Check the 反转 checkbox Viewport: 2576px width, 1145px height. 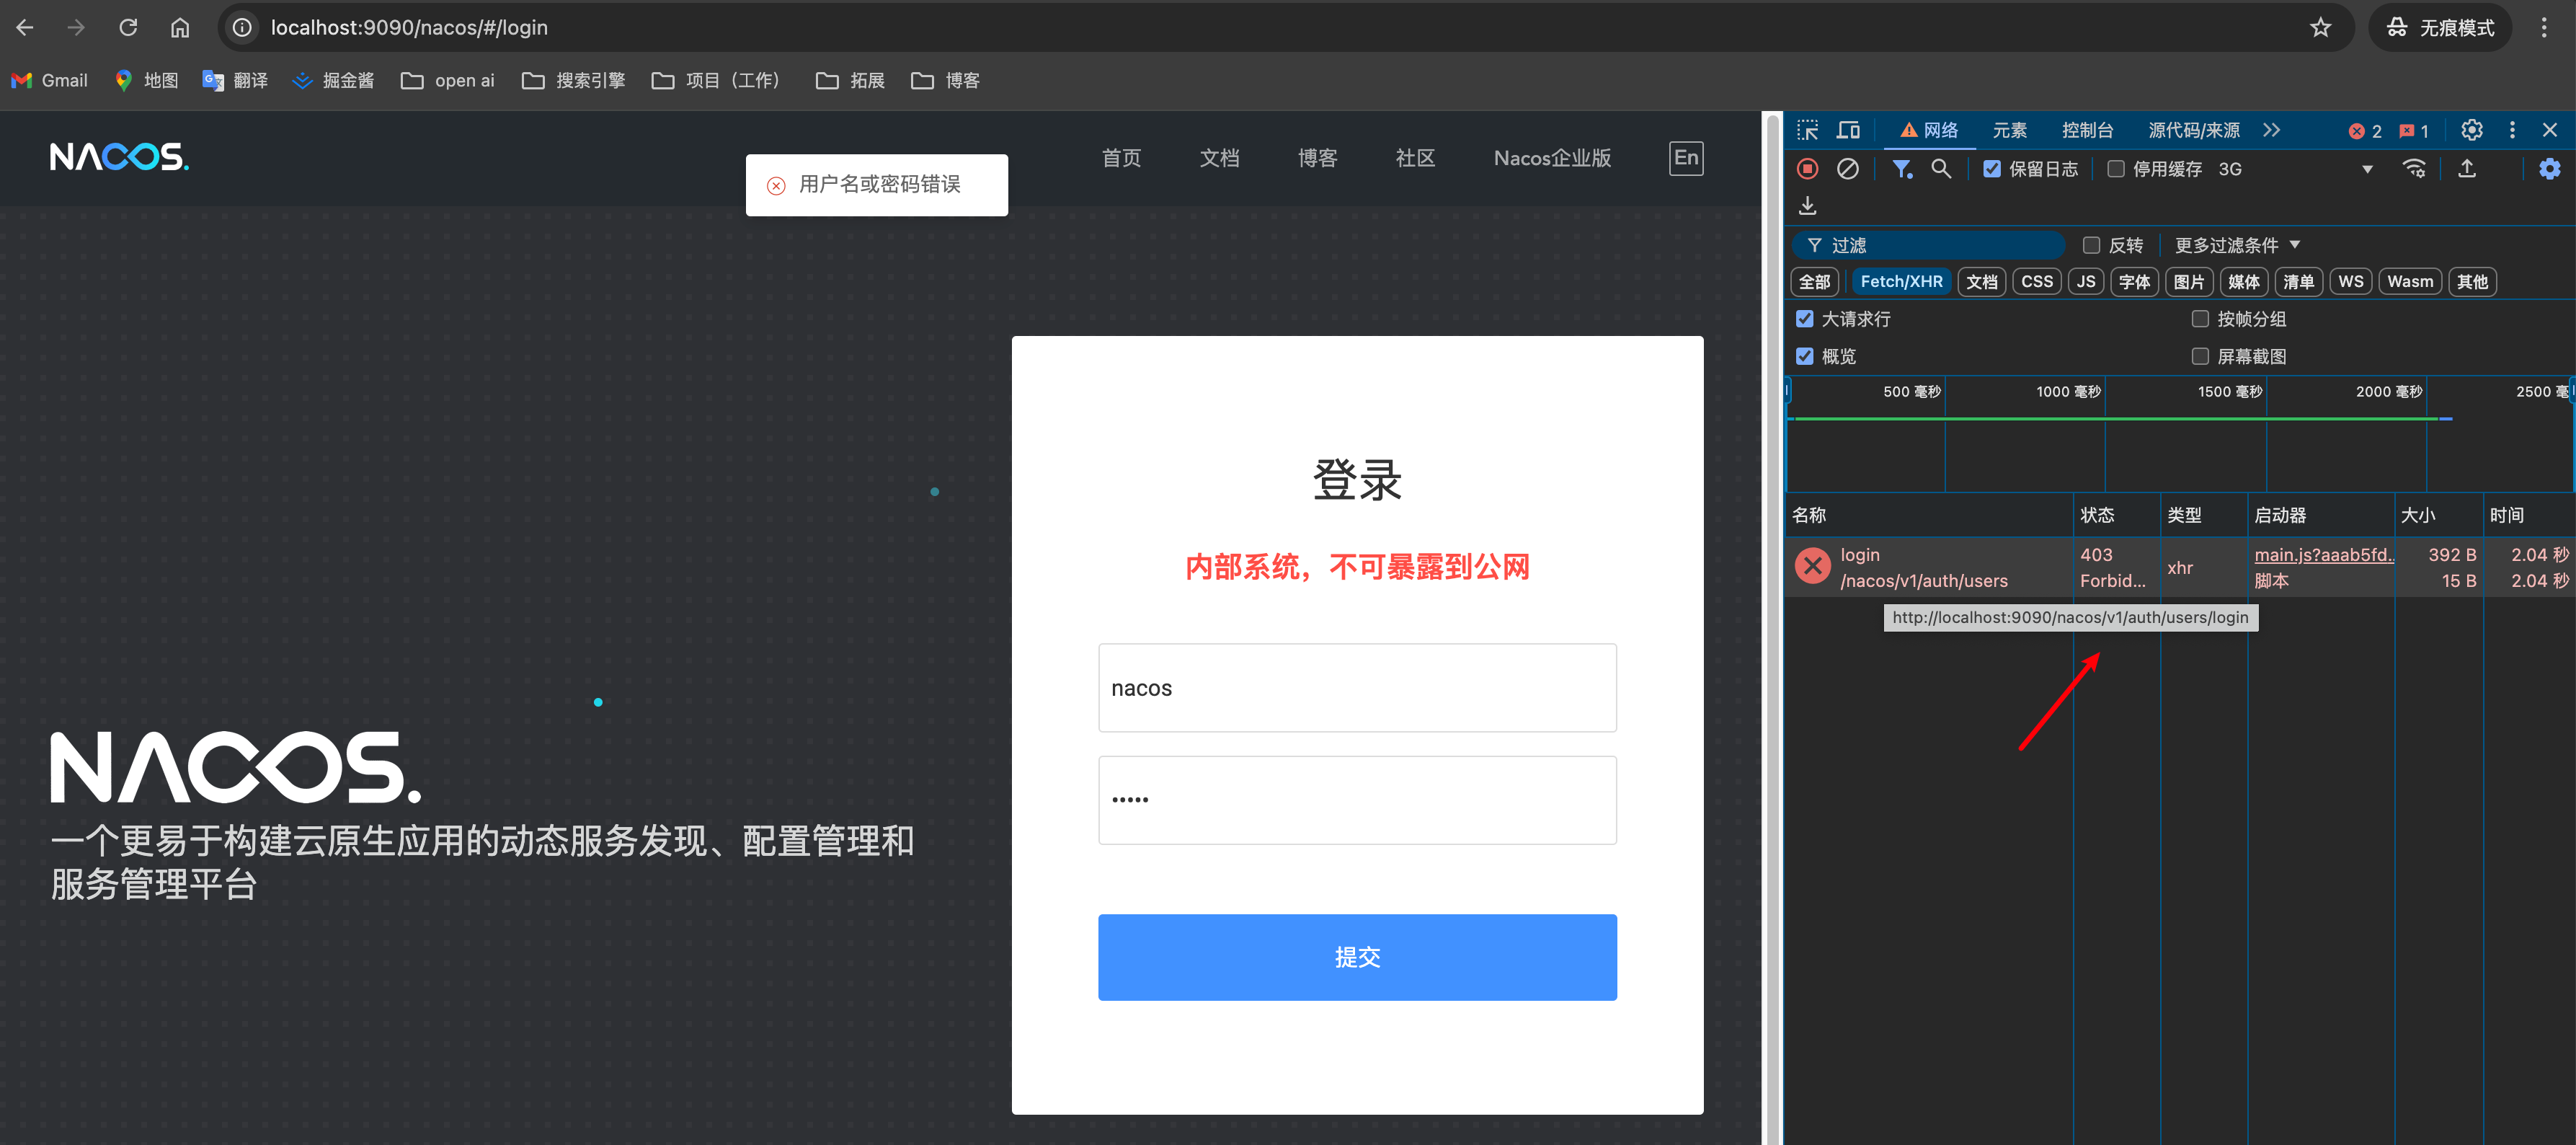[2090, 245]
